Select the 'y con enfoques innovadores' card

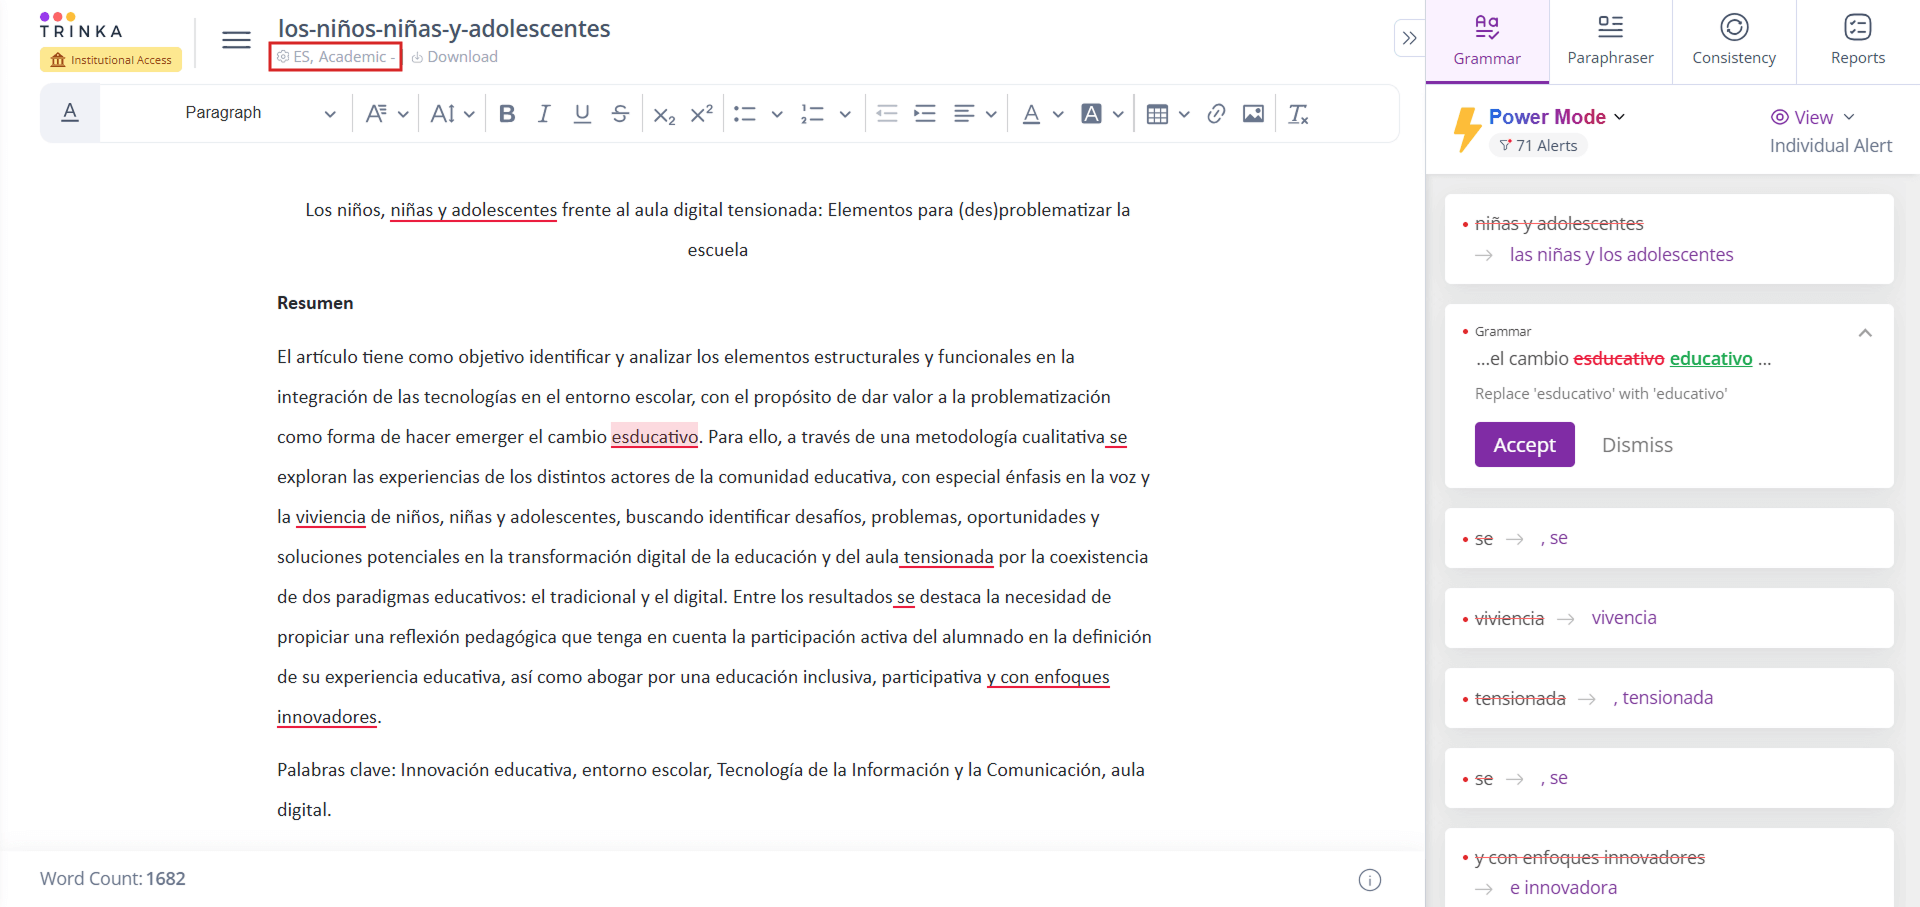[1669, 868]
